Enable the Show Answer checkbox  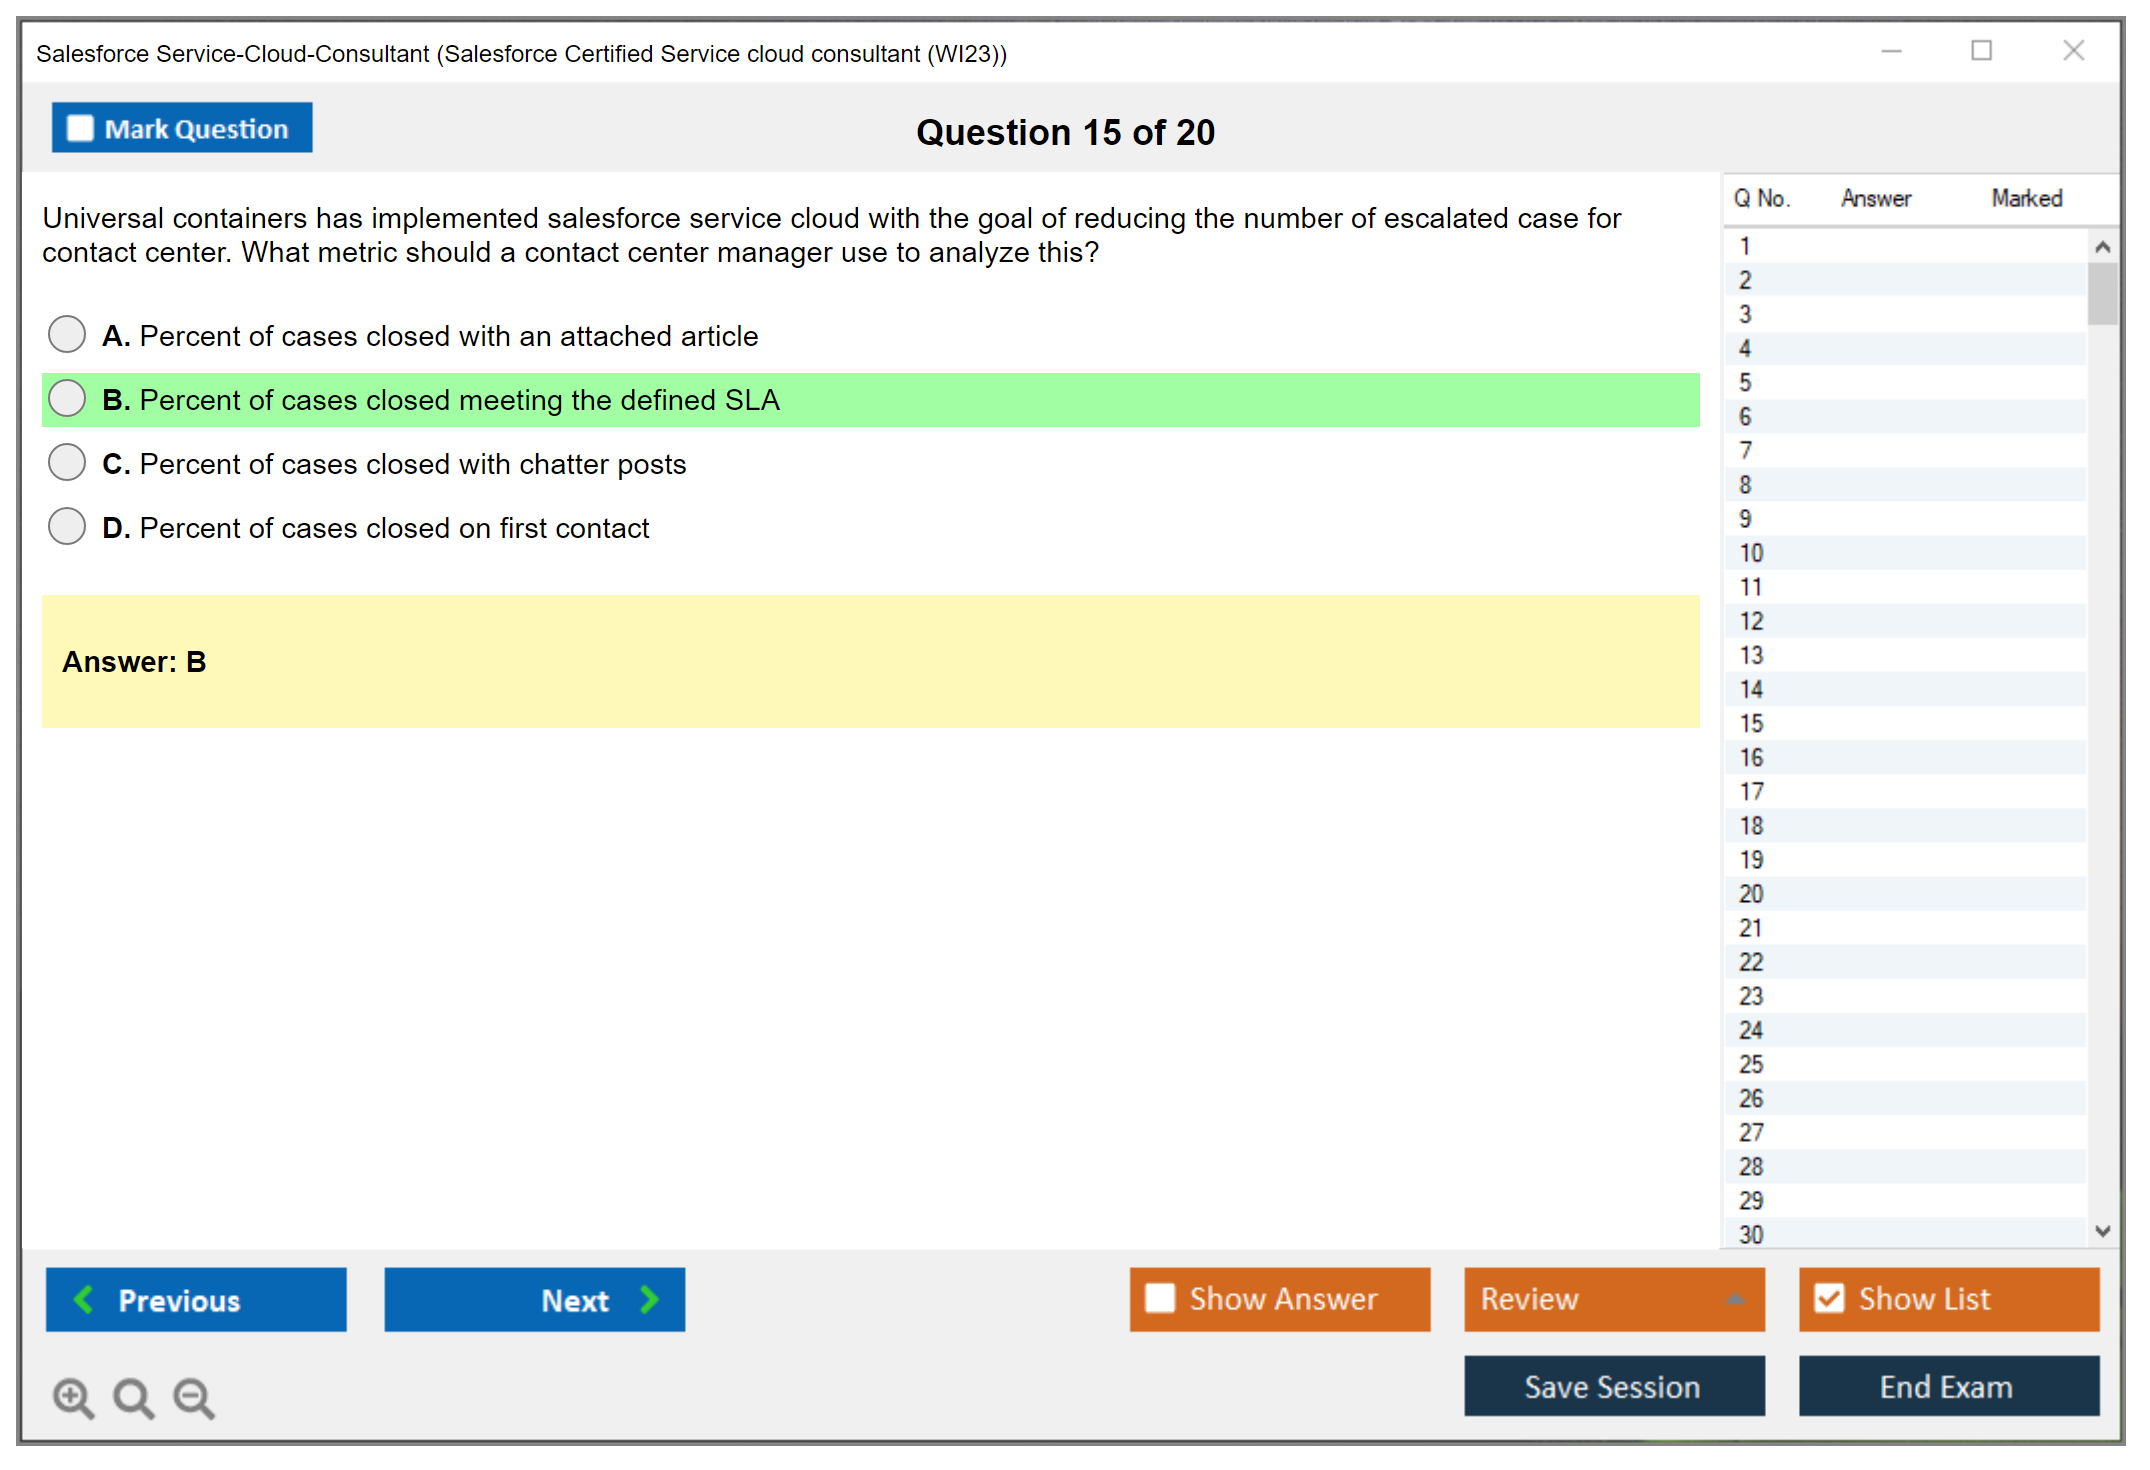tap(1160, 1298)
